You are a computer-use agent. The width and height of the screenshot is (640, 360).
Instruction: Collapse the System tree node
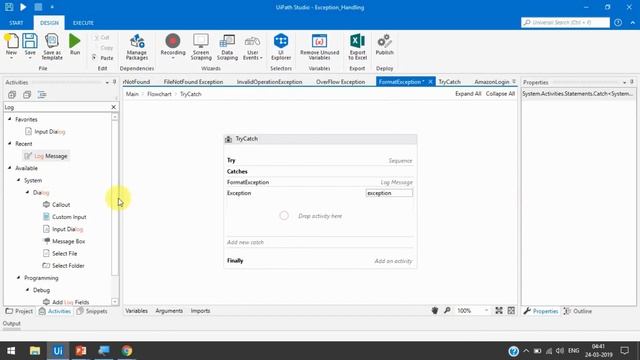tap(19, 180)
